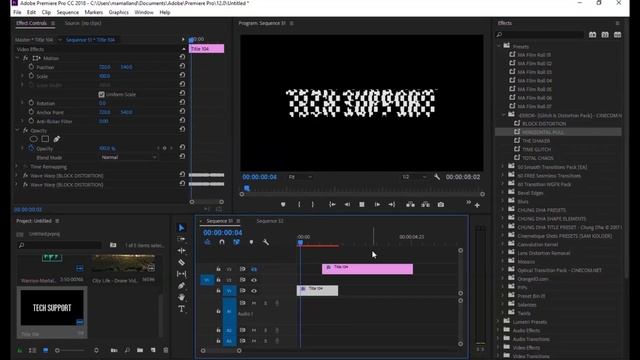Open the Sequence menu
The height and width of the screenshot is (360, 640).
click(68, 12)
